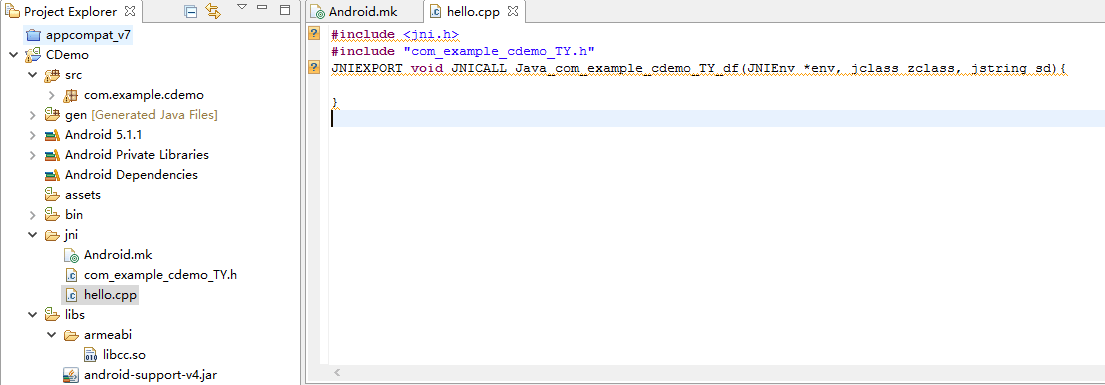This screenshot has width=1105, height=385.
Task: Click com_example_cdemo_TY.h file icon
Action: click(71, 274)
